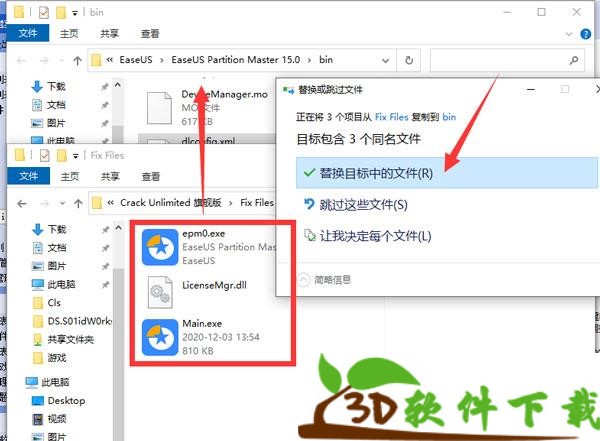Go up one level in bin window
Image resolution: width=600 pixels, height=441 pixels.
tap(77, 60)
